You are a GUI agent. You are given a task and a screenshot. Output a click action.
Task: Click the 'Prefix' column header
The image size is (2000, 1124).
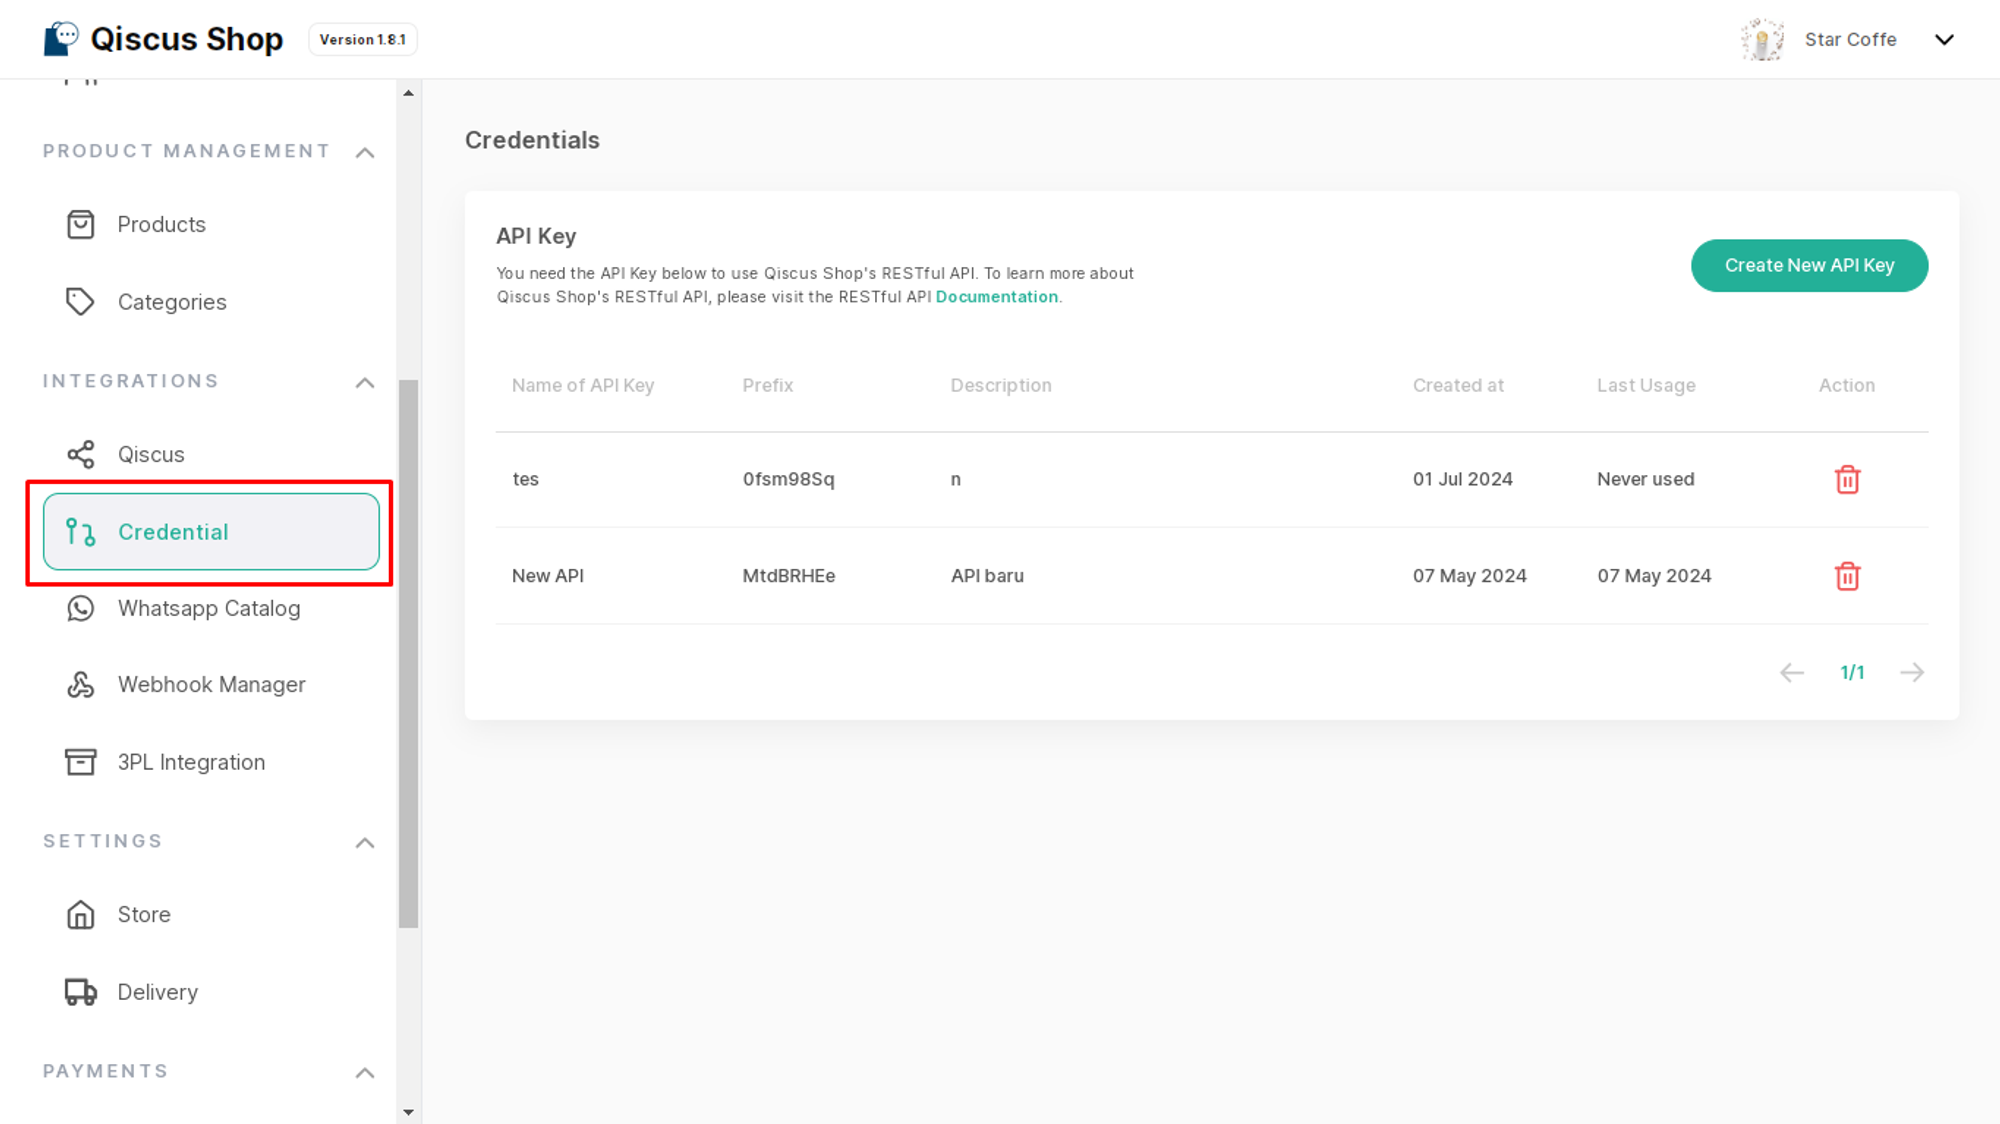point(767,385)
